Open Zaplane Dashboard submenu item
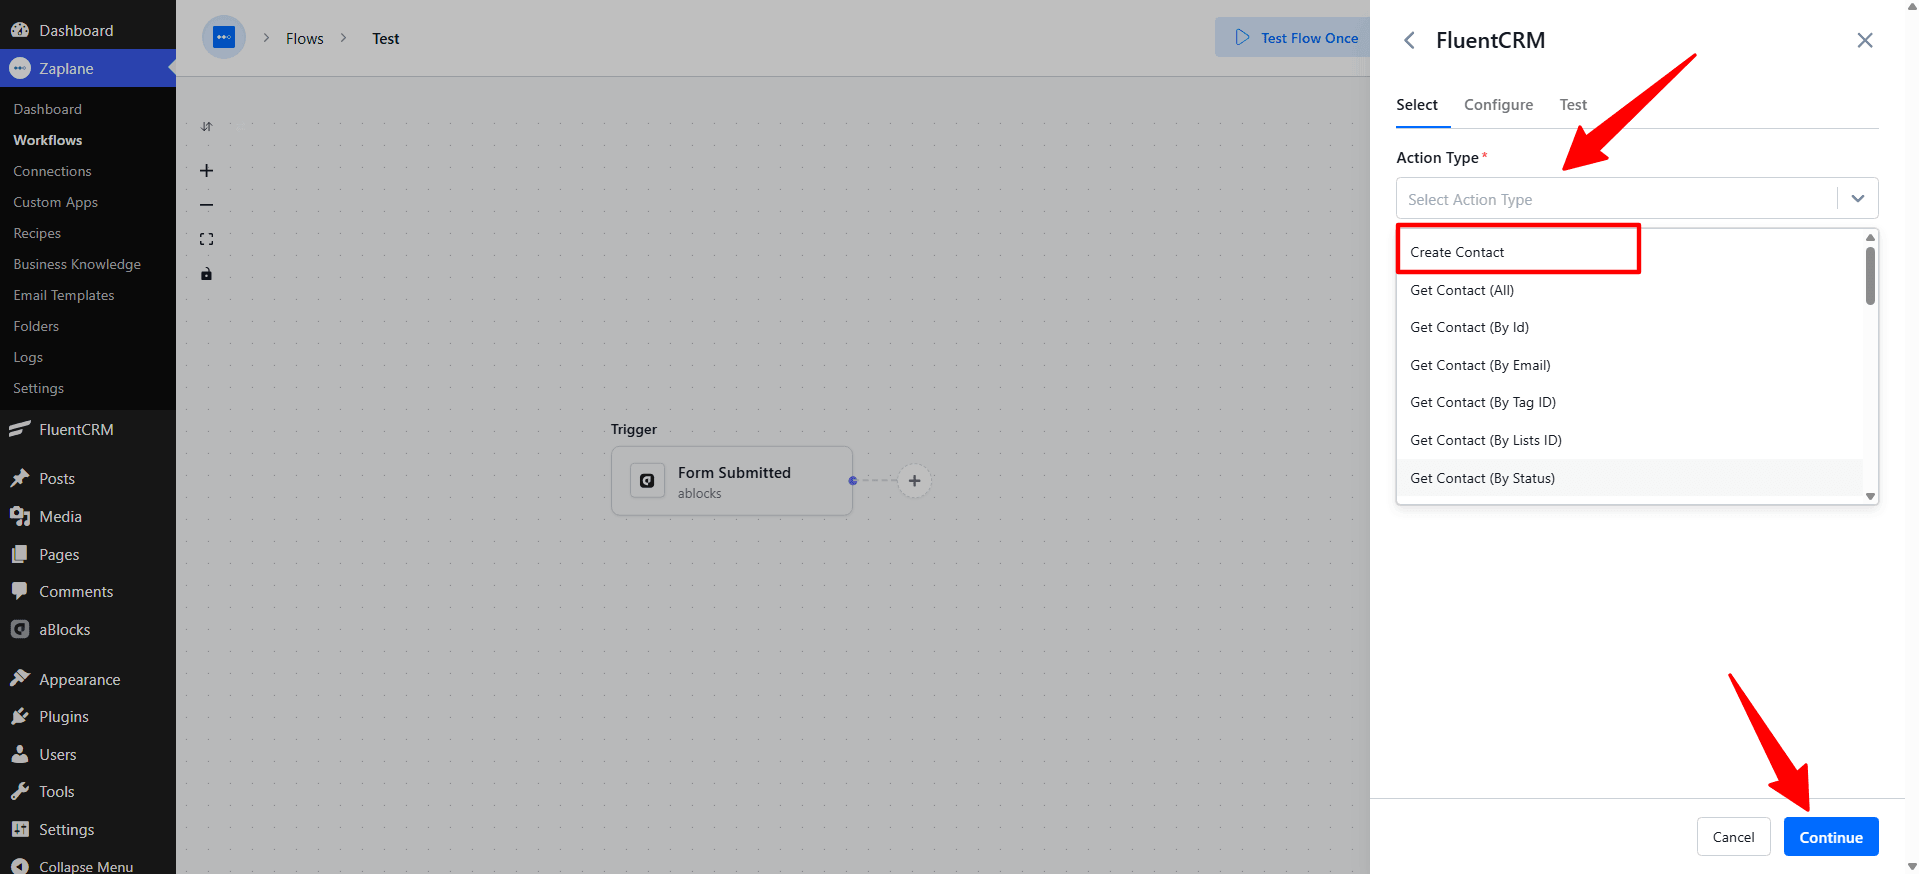 [48, 109]
